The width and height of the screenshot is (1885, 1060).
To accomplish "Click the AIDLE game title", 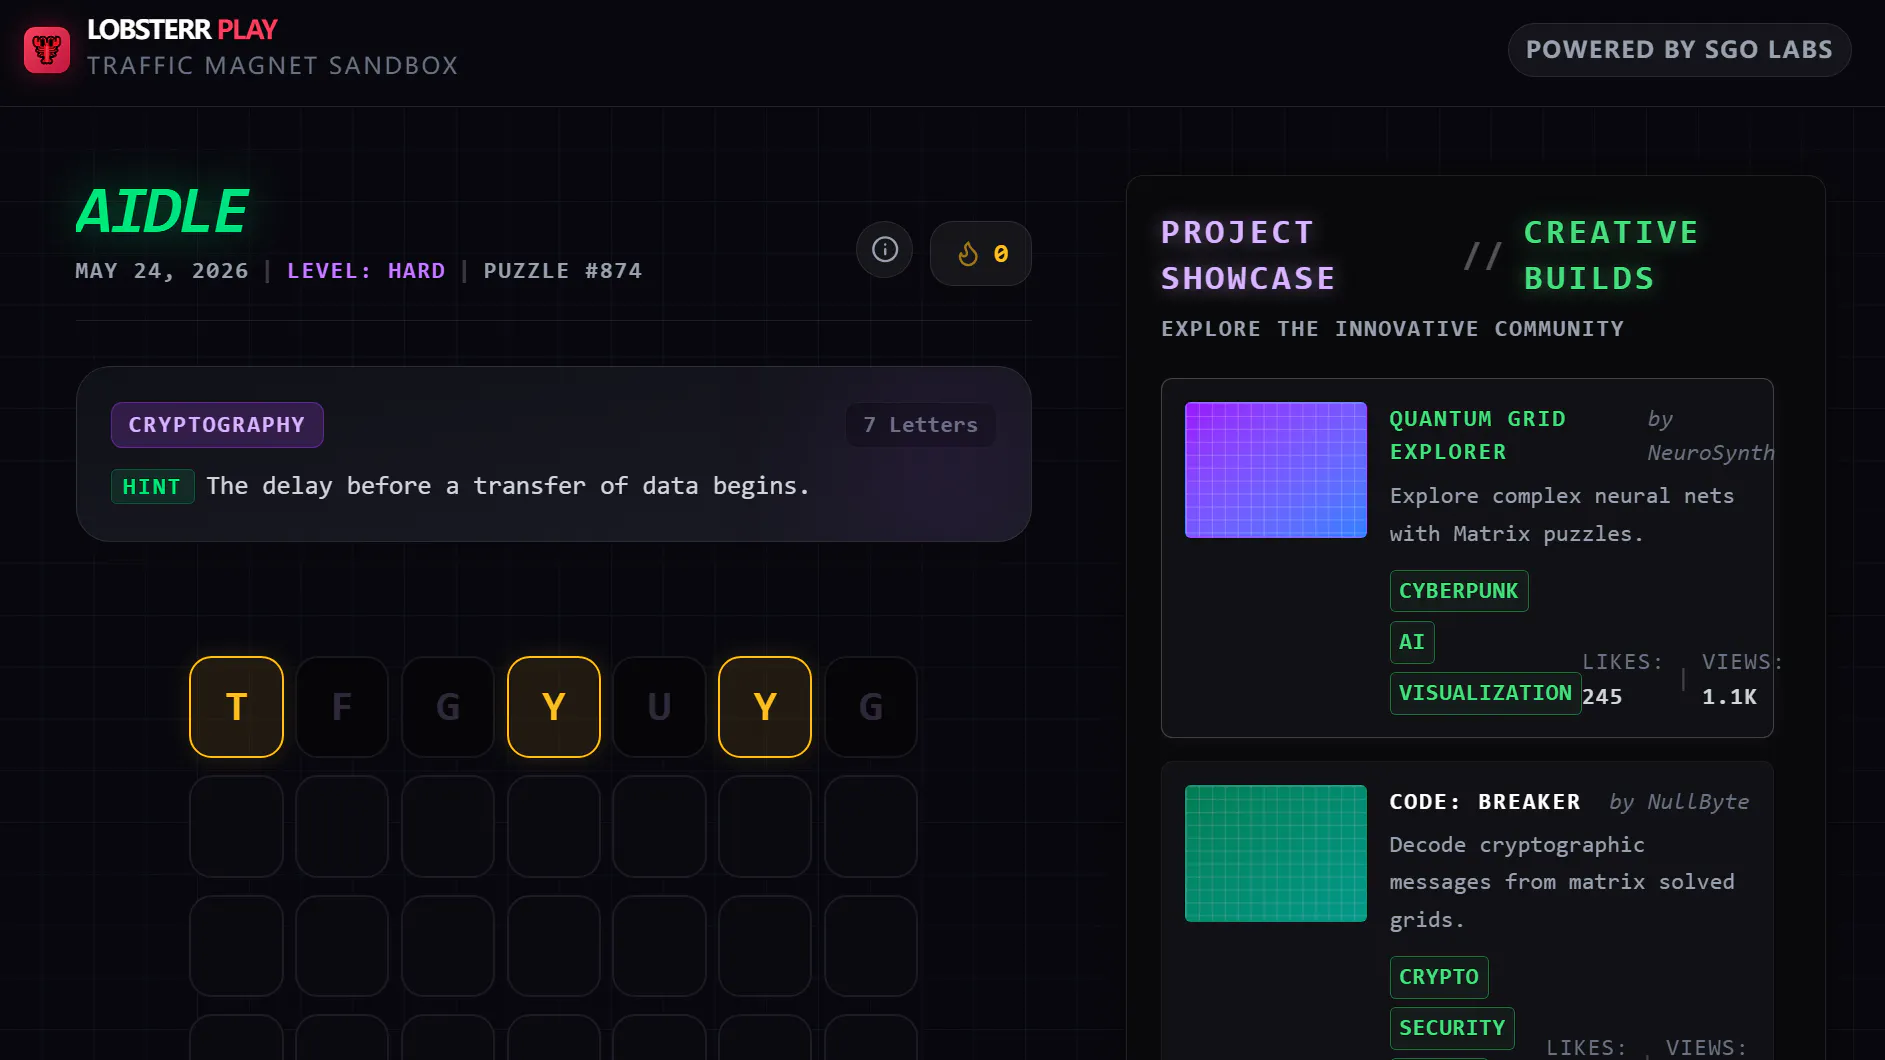I will pyautogui.click(x=162, y=211).
